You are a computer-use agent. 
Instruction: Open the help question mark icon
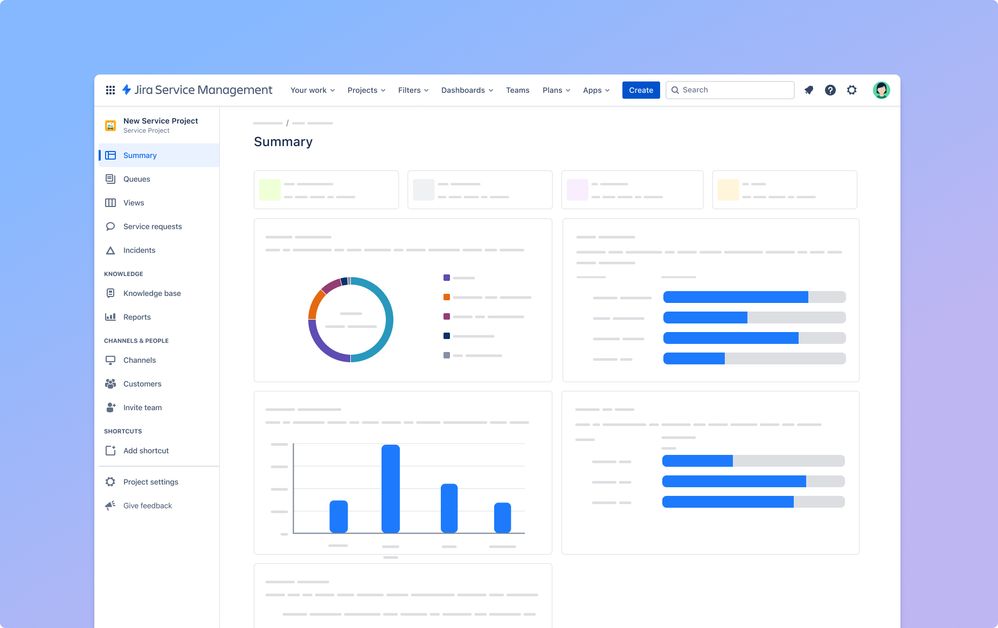point(830,90)
